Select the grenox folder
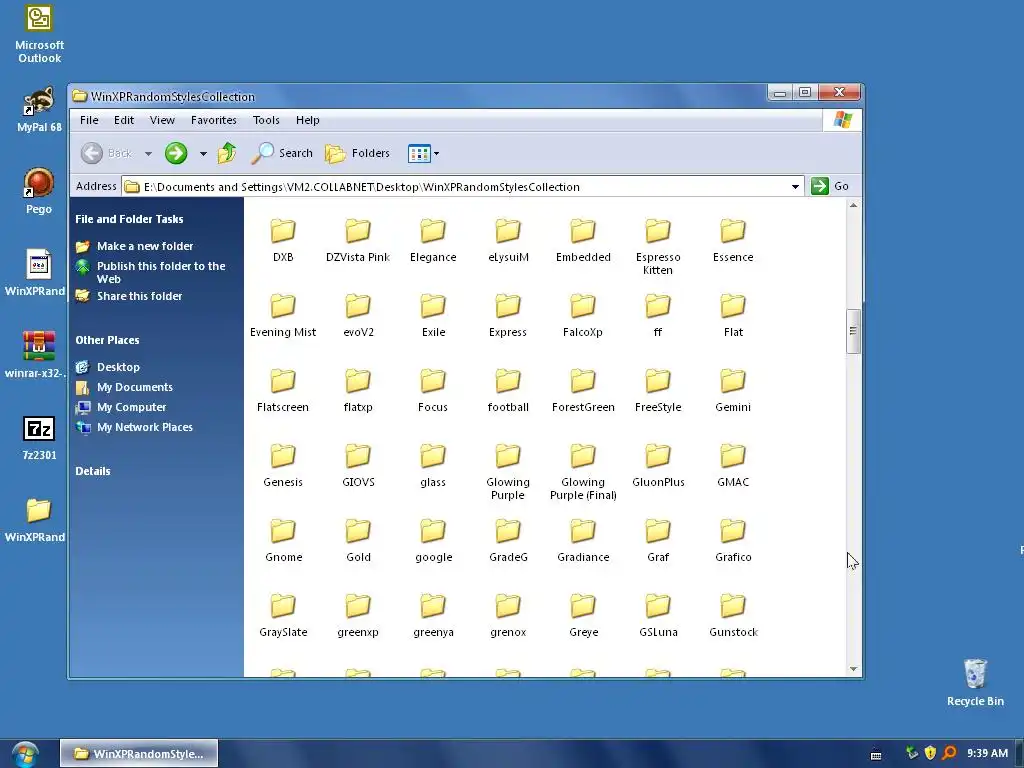Image resolution: width=1024 pixels, height=768 pixels. [x=508, y=616]
